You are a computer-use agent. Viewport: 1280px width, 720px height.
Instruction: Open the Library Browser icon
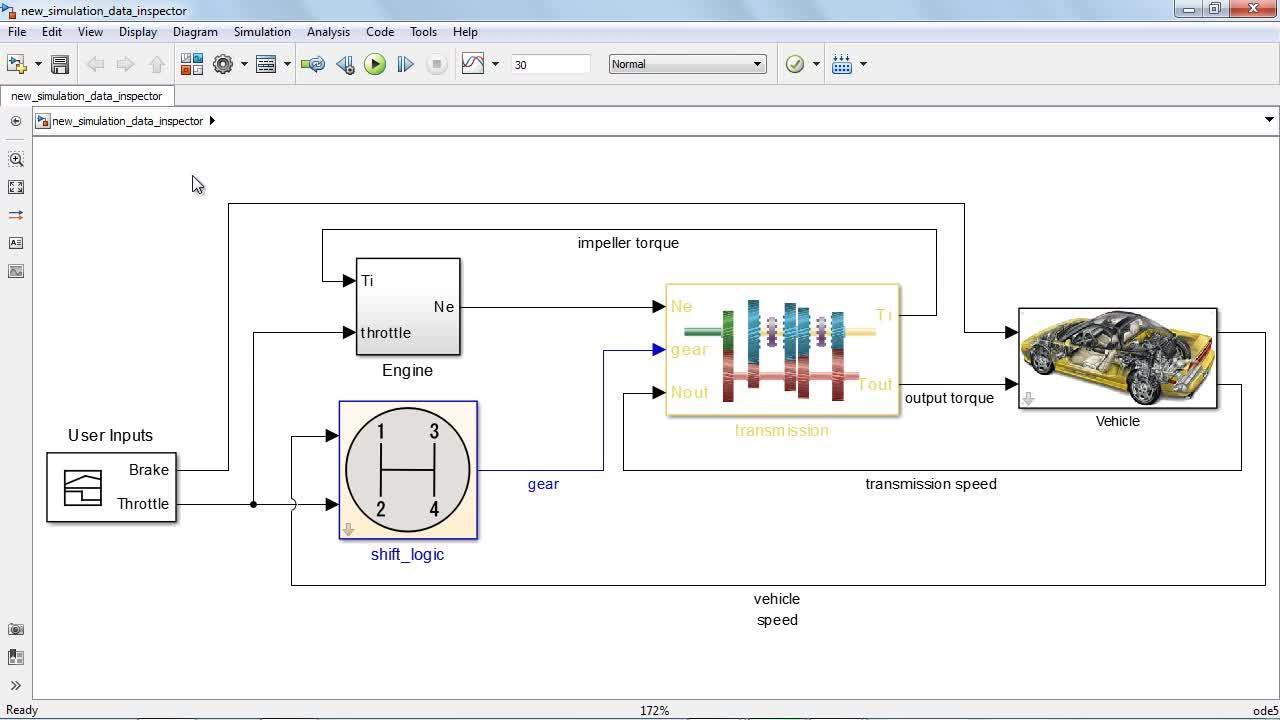coord(191,64)
